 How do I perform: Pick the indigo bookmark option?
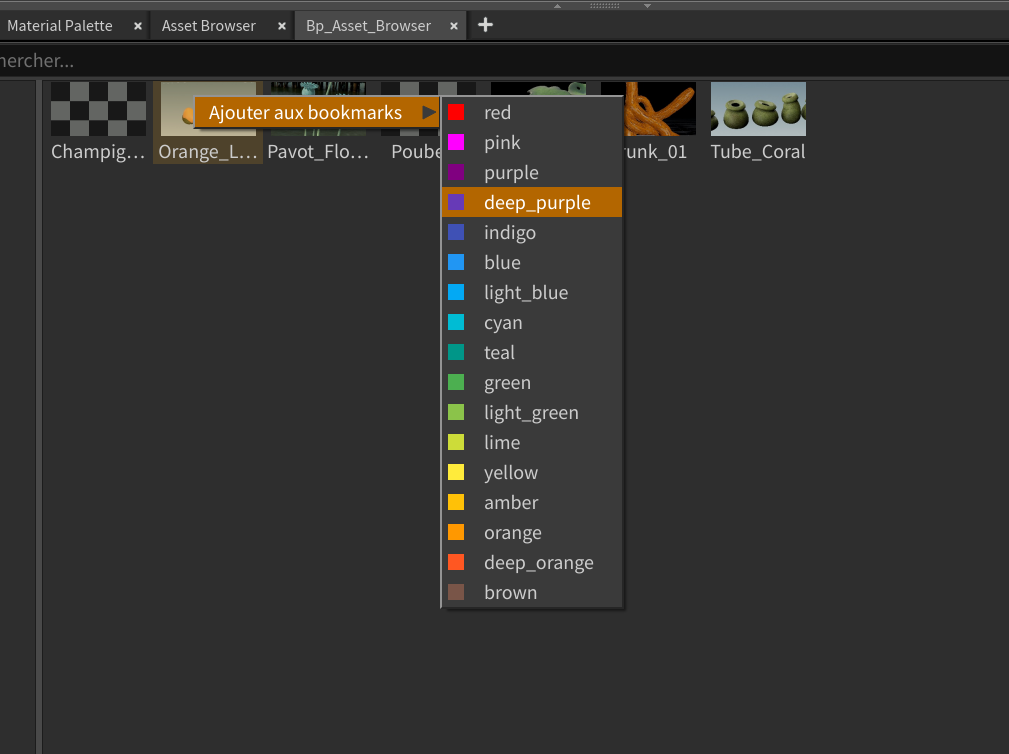[509, 233]
